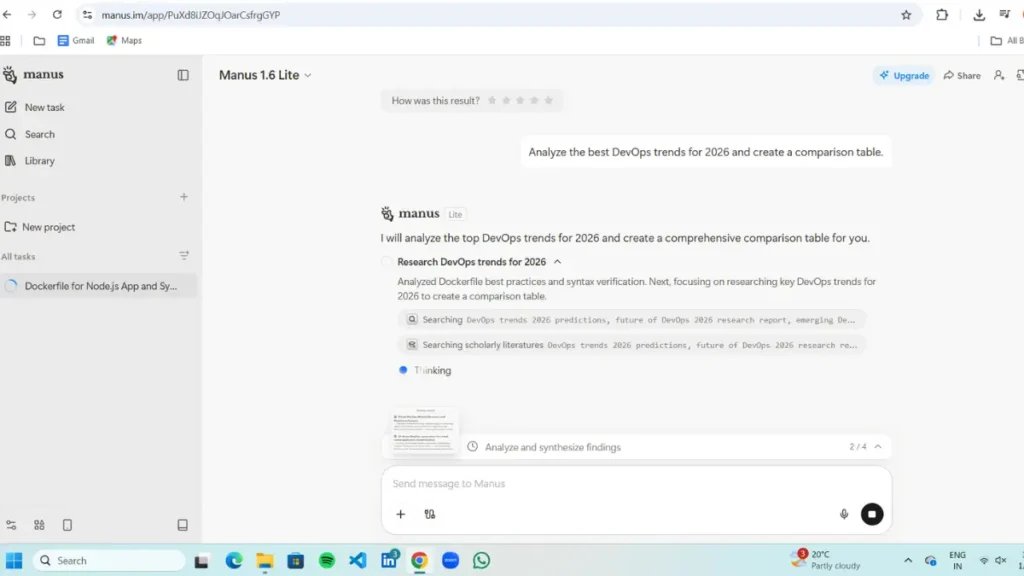
Task: Click the plus attachment icon in message box
Action: 401,514
